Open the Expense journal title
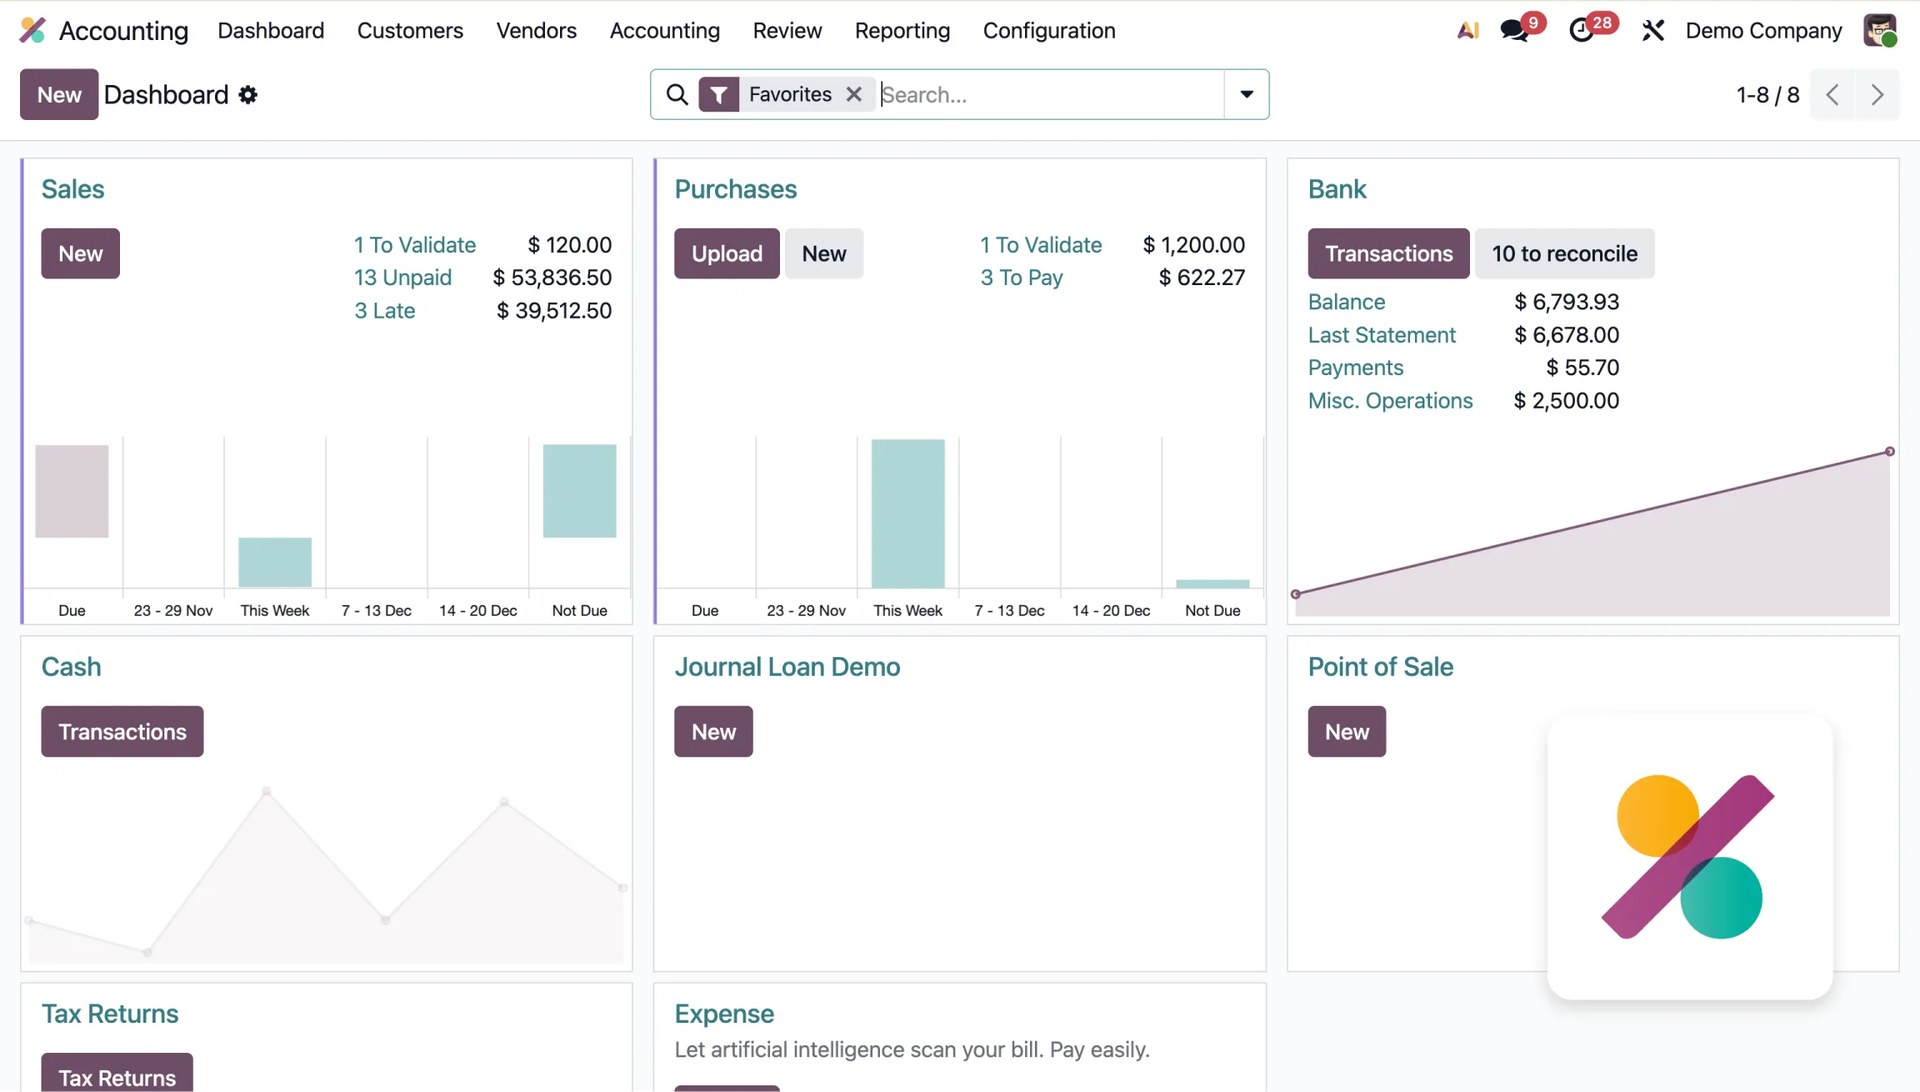Screen dimensions: 1920x1092 click(724, 1014)
